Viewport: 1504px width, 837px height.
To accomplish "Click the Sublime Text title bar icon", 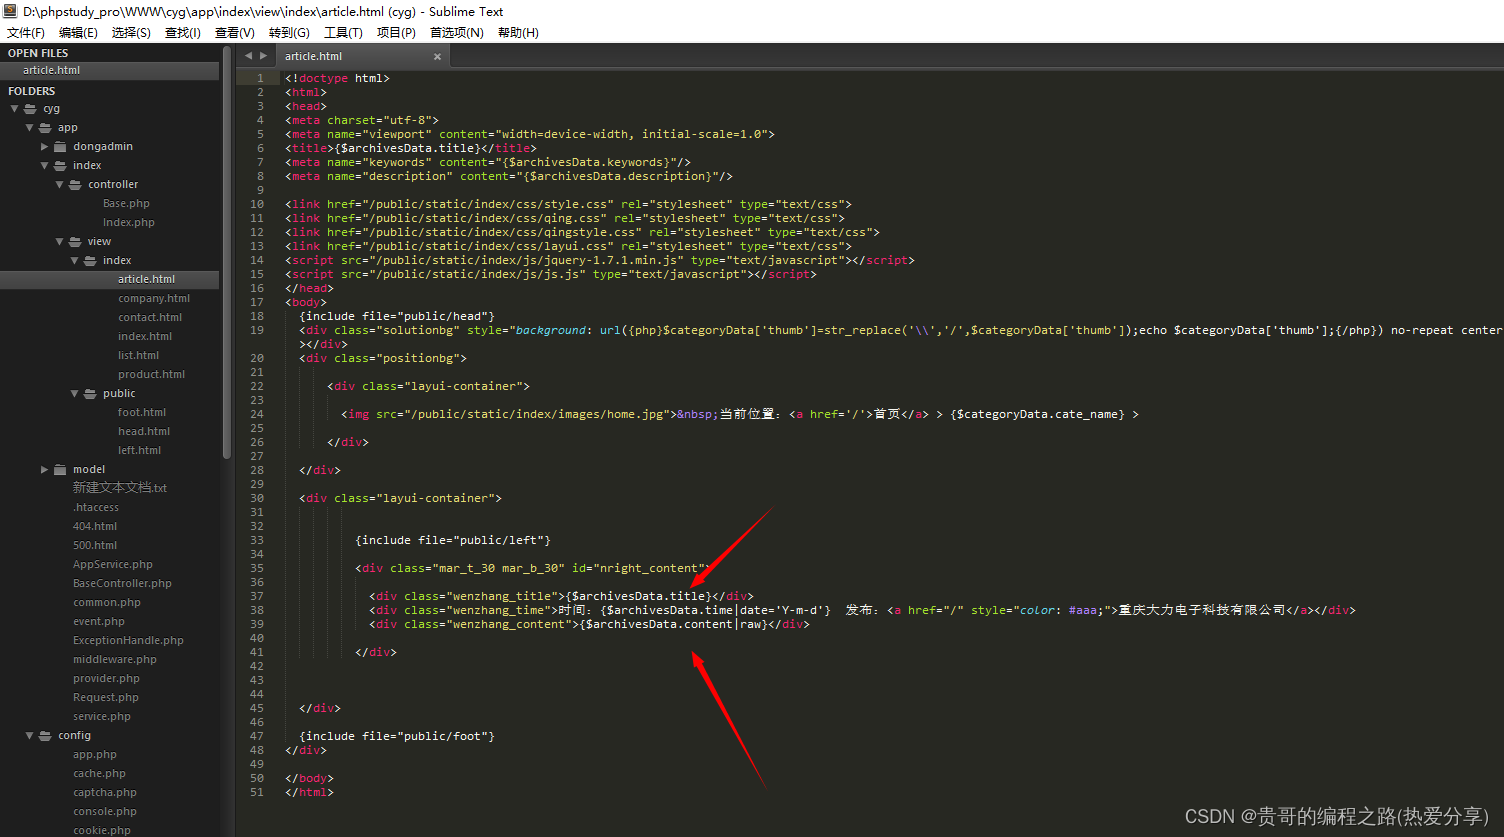I will pyautogui.click(x=11, y=11).
